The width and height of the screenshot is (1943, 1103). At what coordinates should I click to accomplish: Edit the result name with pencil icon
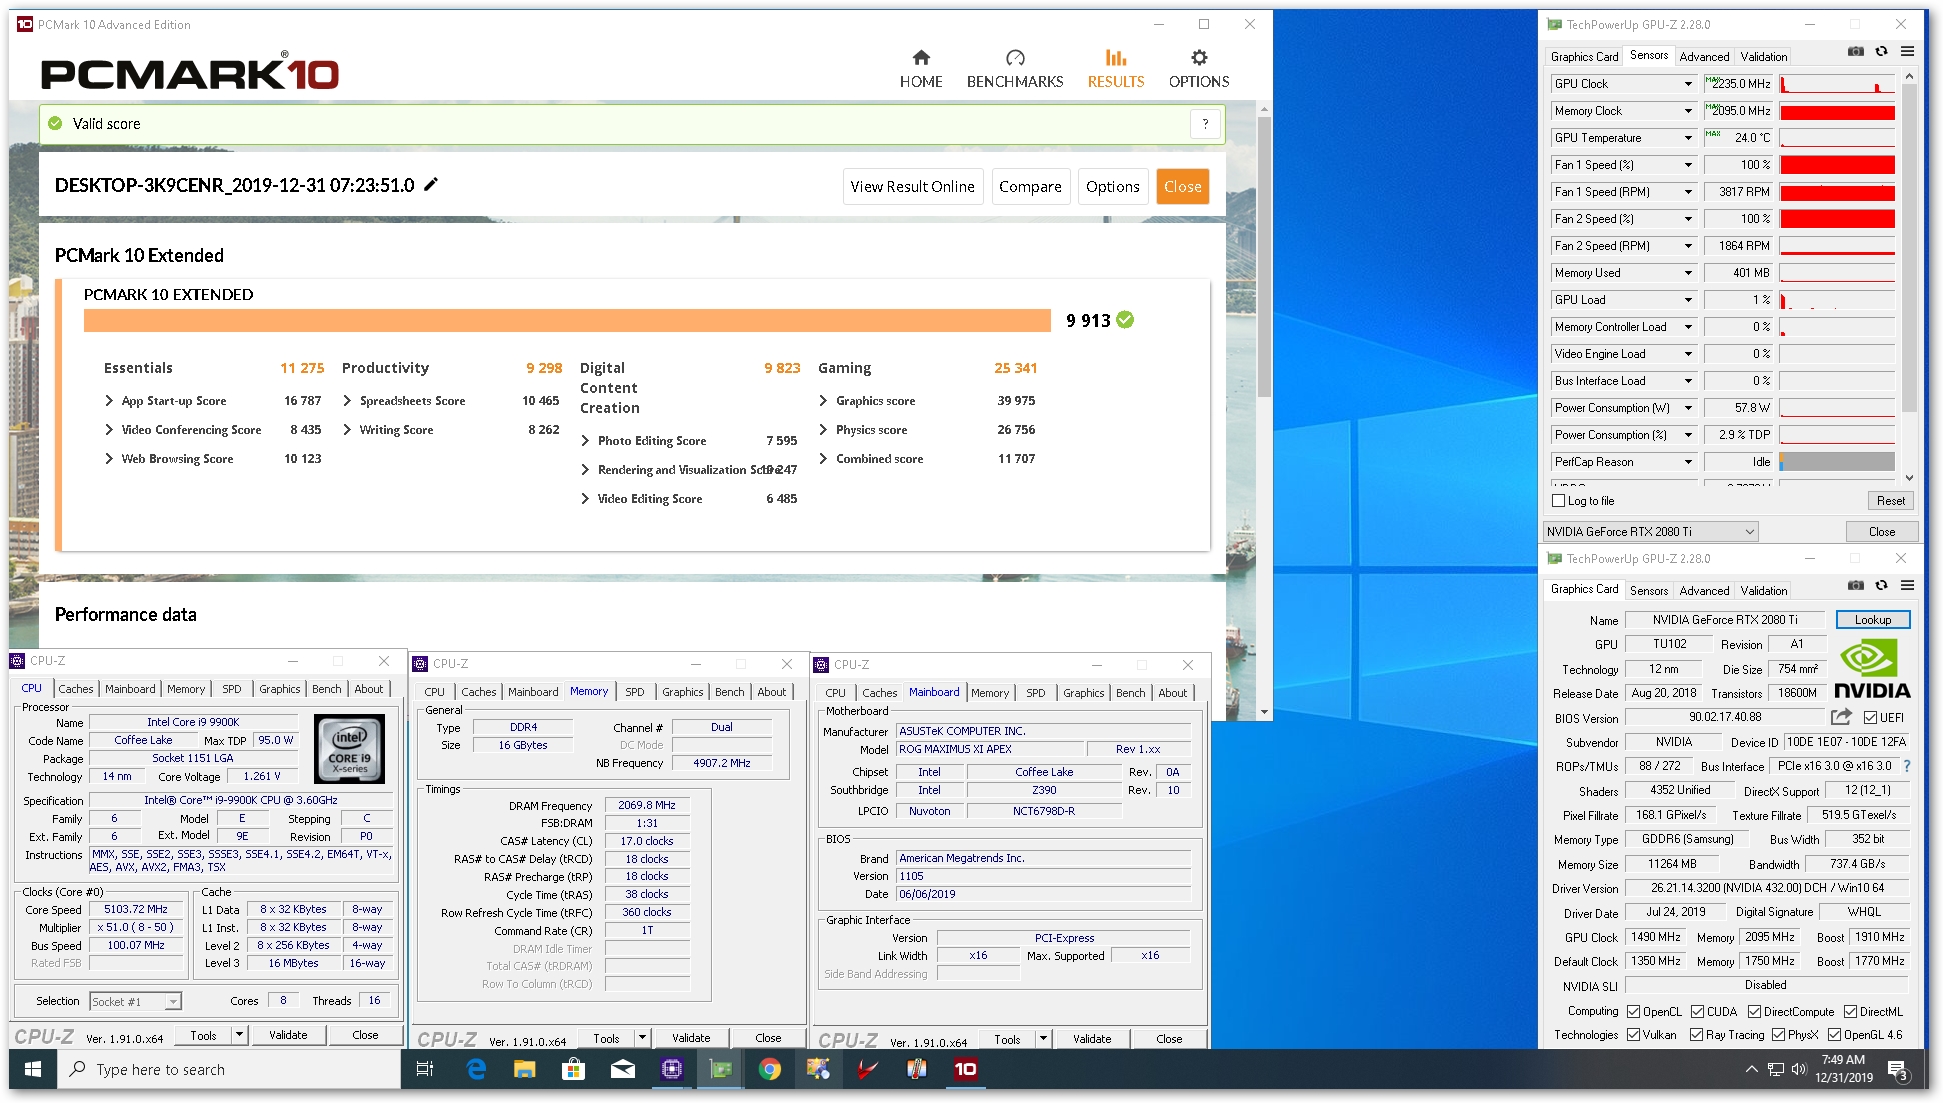pos(431,184)
